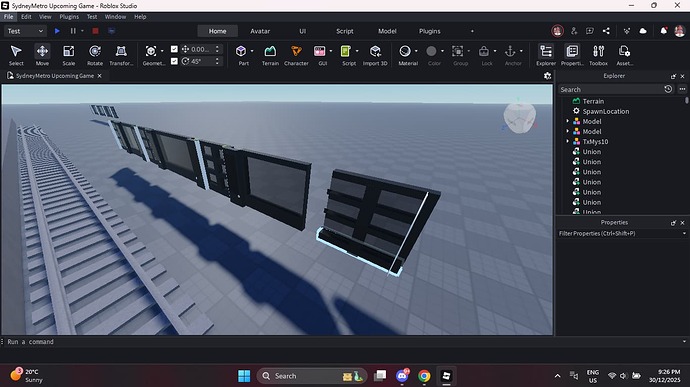Open the notifications bell
690x387 pixels.
(664, 31)
